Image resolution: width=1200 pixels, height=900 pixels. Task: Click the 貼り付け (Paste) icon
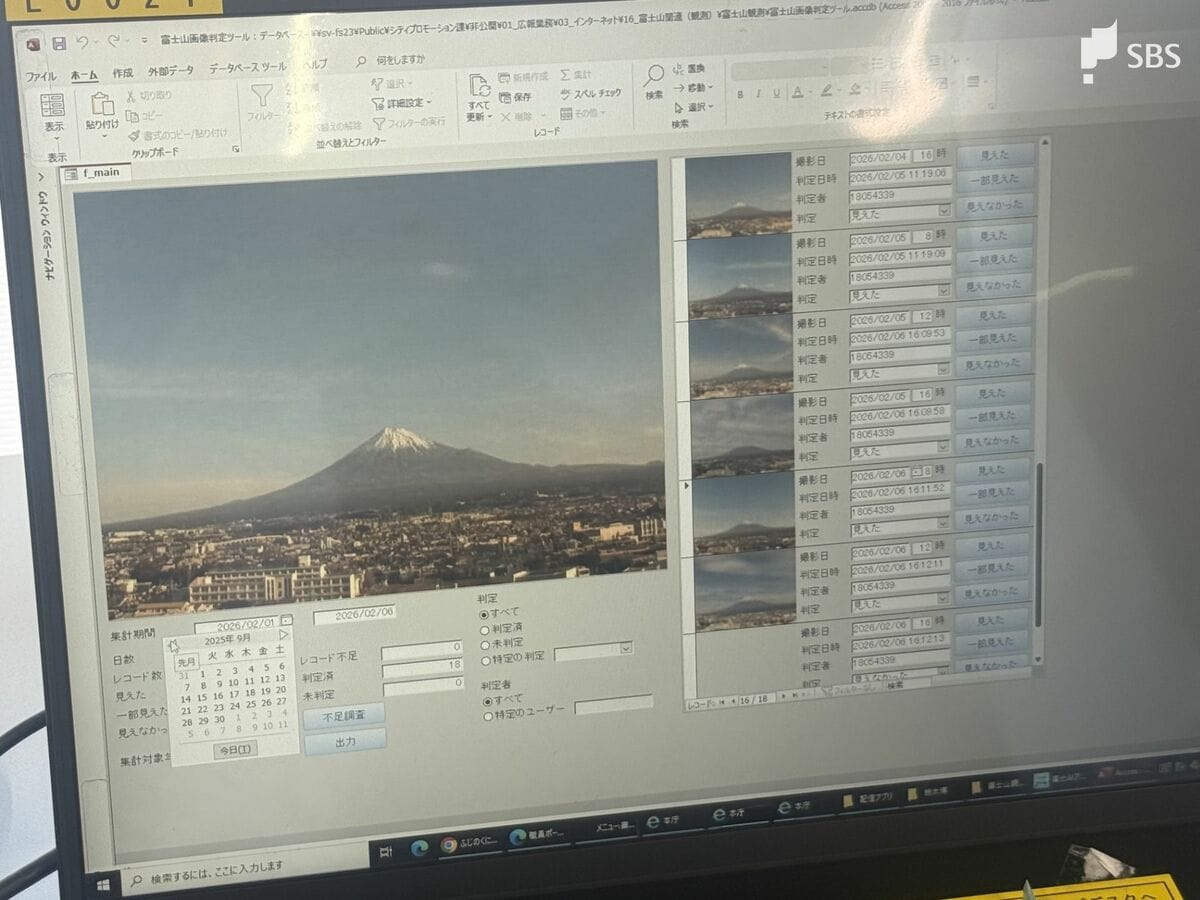[x=102, y=104]
